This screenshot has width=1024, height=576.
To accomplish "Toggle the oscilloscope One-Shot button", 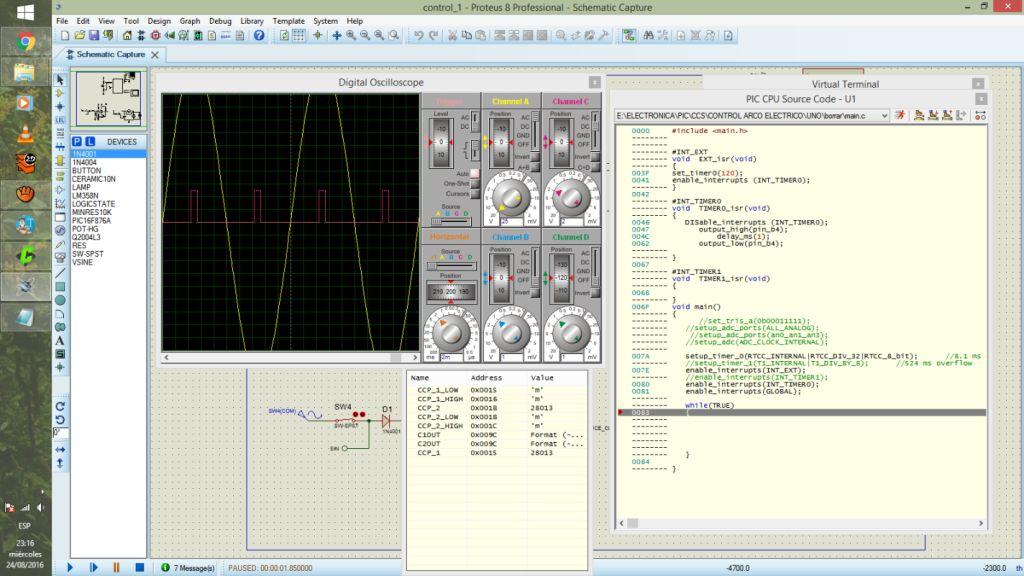I will tap(475, 184).
